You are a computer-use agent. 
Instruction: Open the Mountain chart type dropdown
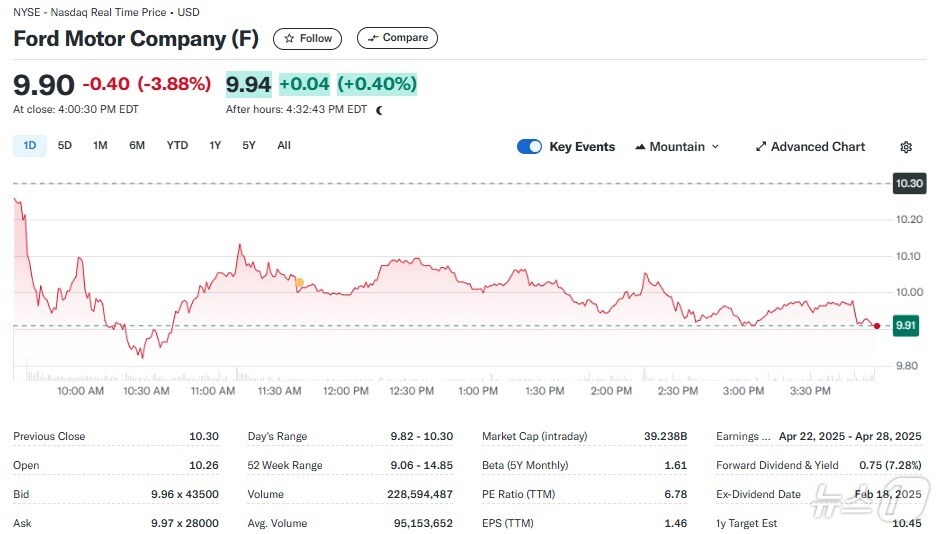(677, 147)
